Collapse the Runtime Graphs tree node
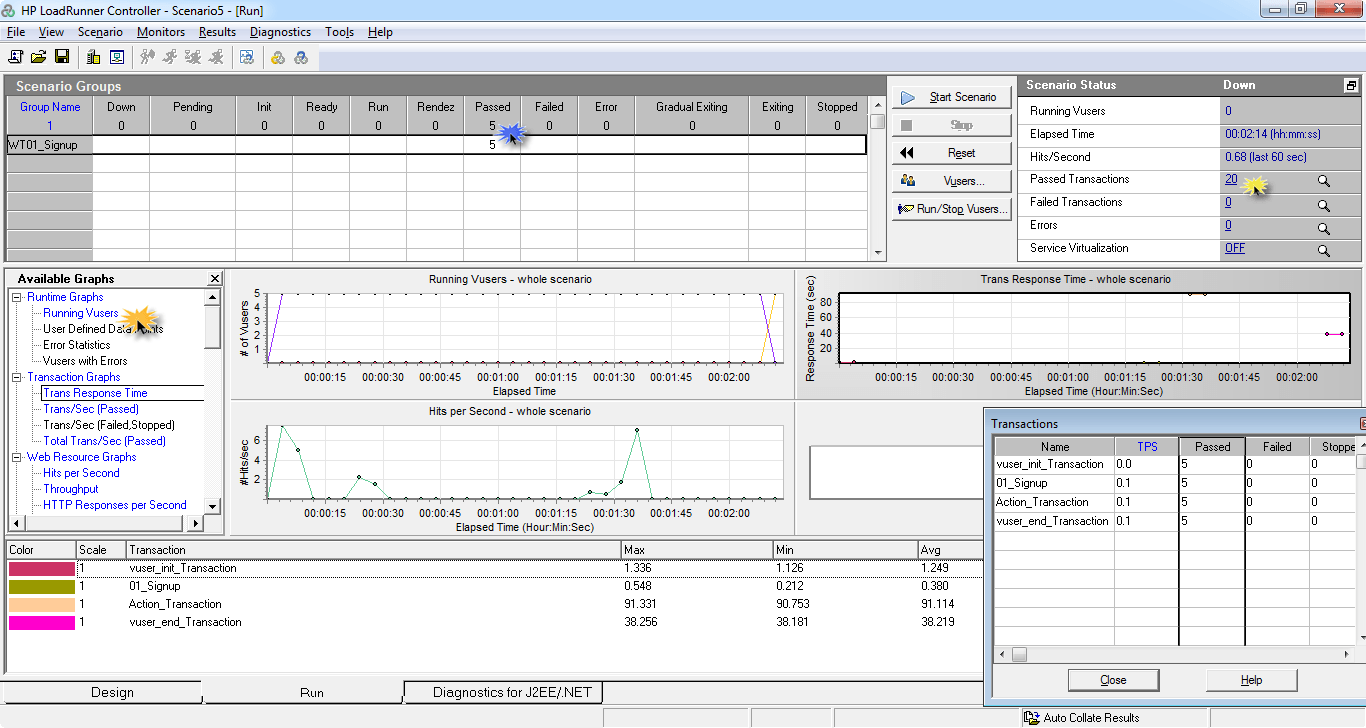Viewport: 1366px width, 728px height. (x=17, y=297)
